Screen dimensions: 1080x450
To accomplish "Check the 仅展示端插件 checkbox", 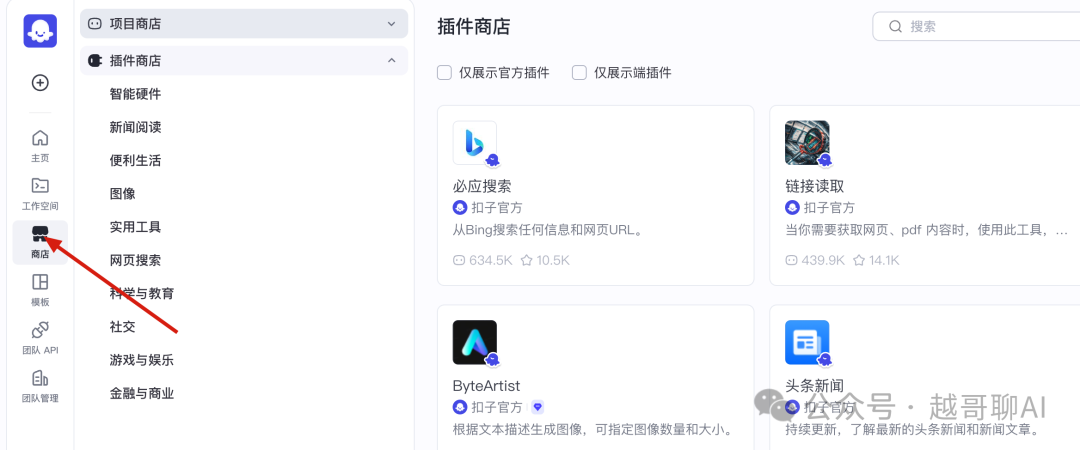I will pyautogui.click(x=579, y=72).
